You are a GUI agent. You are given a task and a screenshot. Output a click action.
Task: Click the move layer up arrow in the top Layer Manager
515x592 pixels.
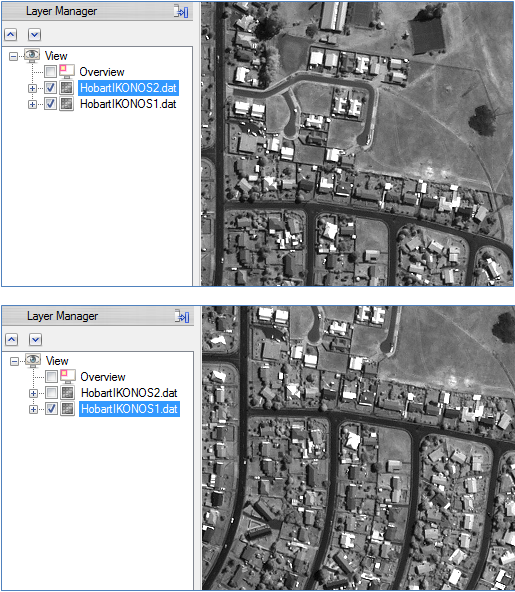click(11, 35)
